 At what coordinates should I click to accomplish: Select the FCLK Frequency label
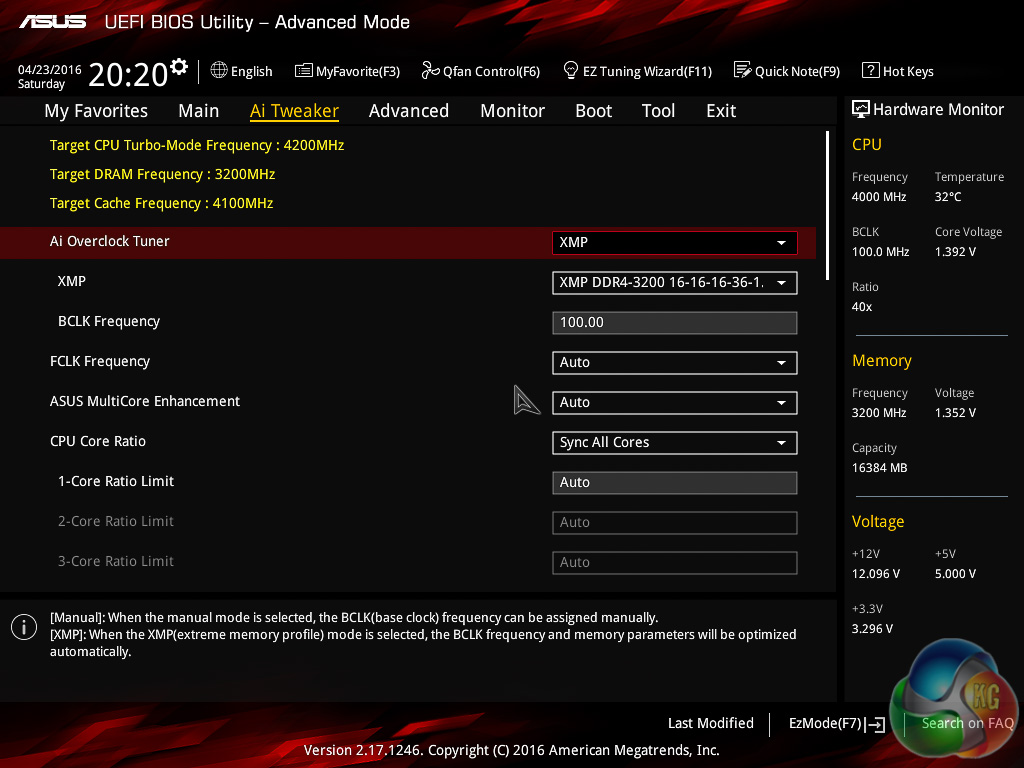click(x=100, y=361)
